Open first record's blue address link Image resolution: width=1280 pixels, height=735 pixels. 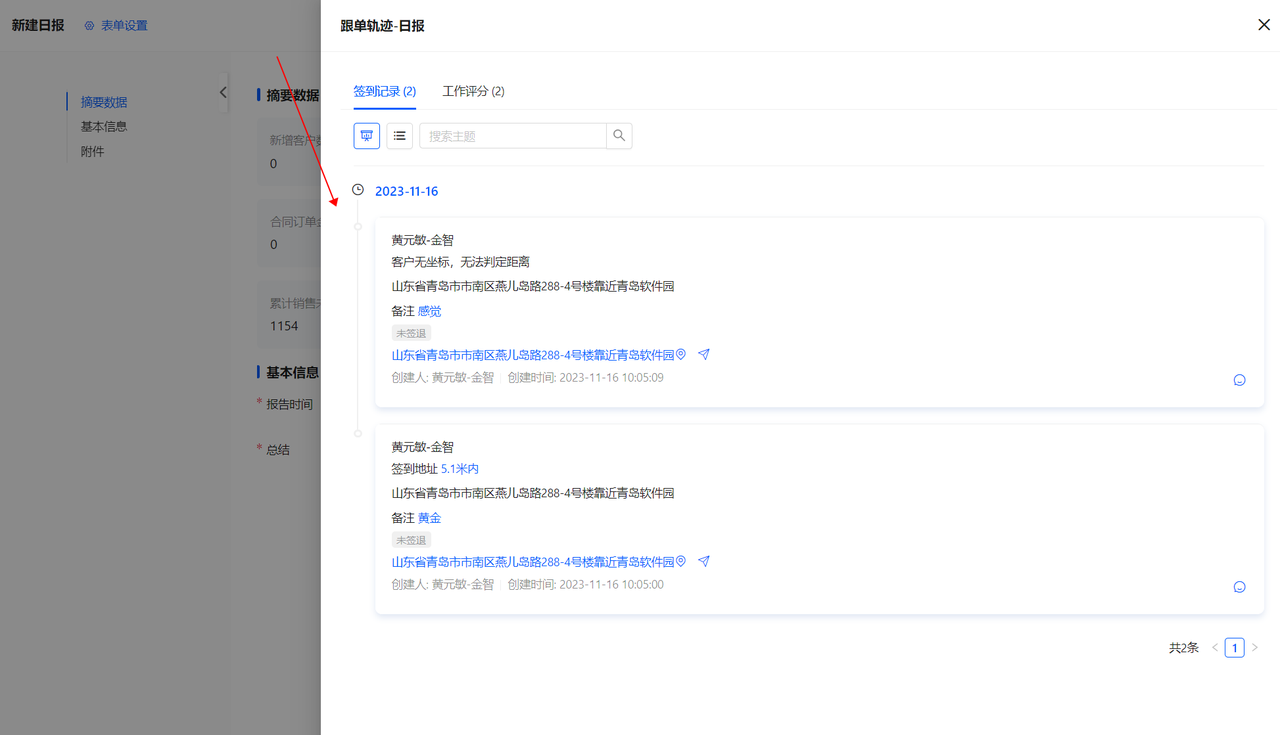pyautogui.click(x=532, y=355)
